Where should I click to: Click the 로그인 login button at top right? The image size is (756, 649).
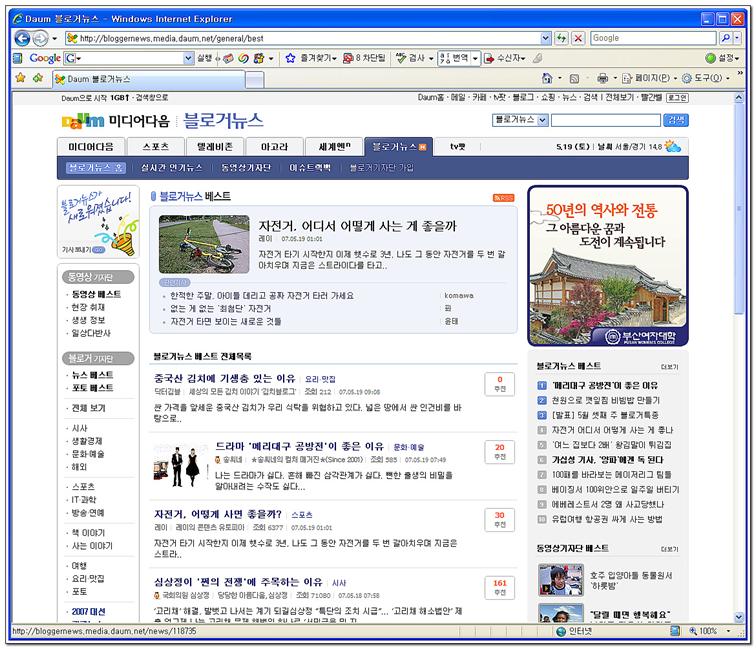point(677,98)
